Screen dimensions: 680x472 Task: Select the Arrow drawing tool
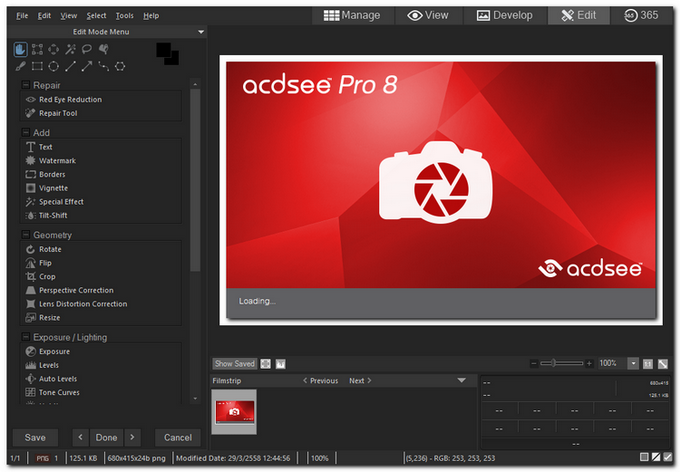point(87,66)
